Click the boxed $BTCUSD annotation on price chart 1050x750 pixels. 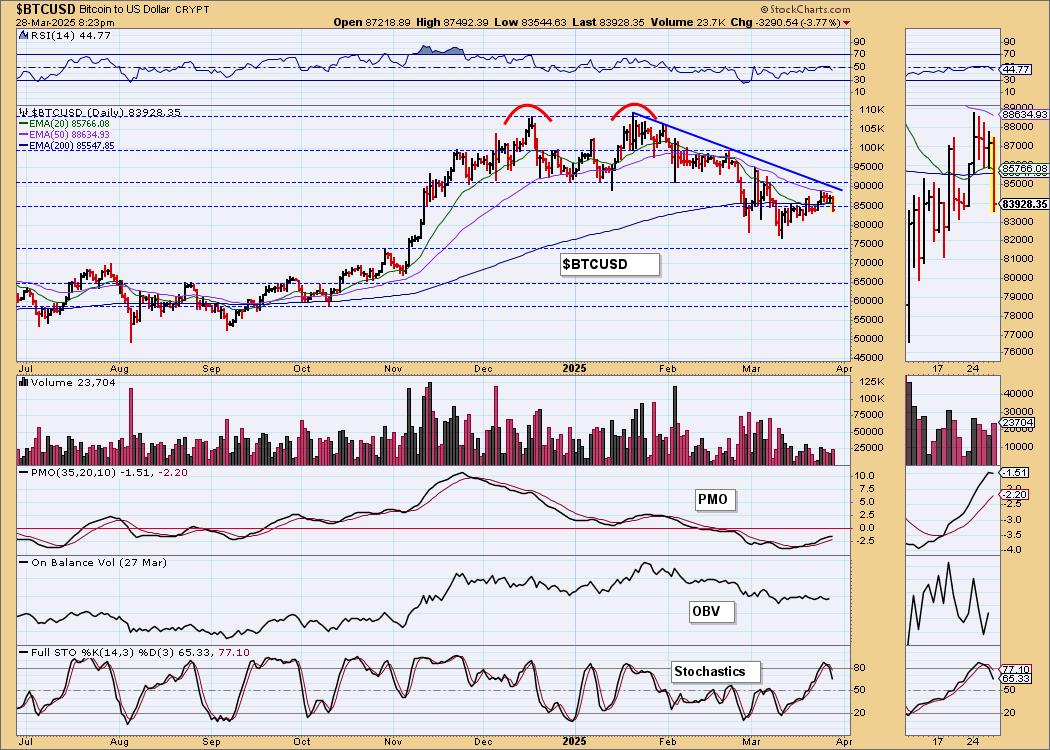click(x=609, y=264)
